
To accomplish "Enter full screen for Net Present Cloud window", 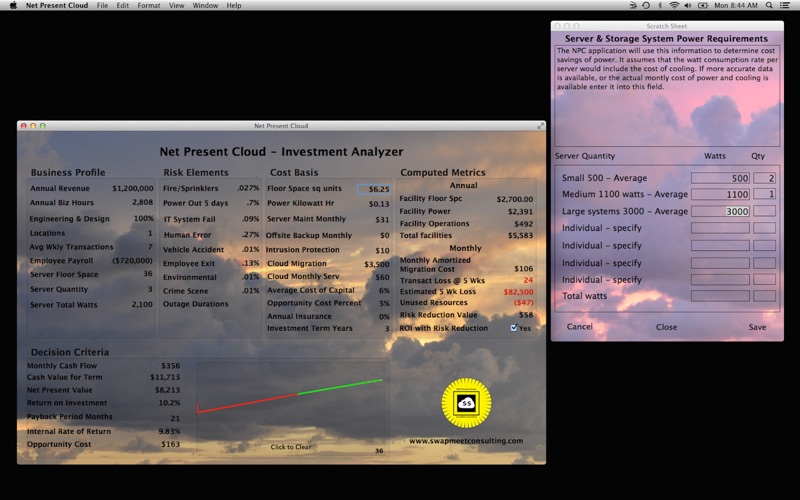I will click(x=541, y=126).
